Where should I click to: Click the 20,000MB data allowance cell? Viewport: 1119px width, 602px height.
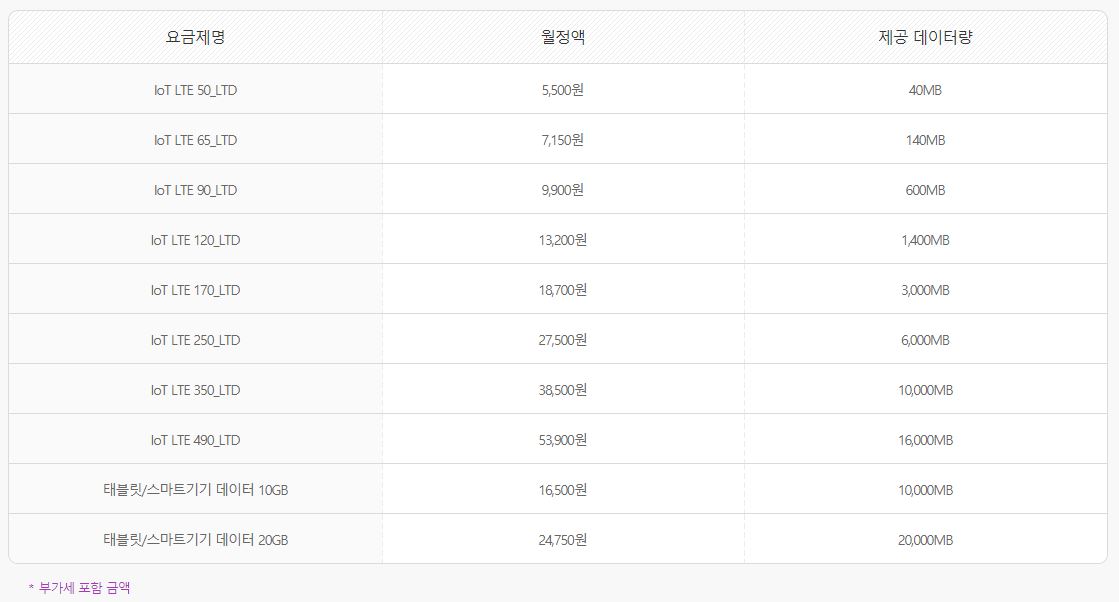pos(925,540)
